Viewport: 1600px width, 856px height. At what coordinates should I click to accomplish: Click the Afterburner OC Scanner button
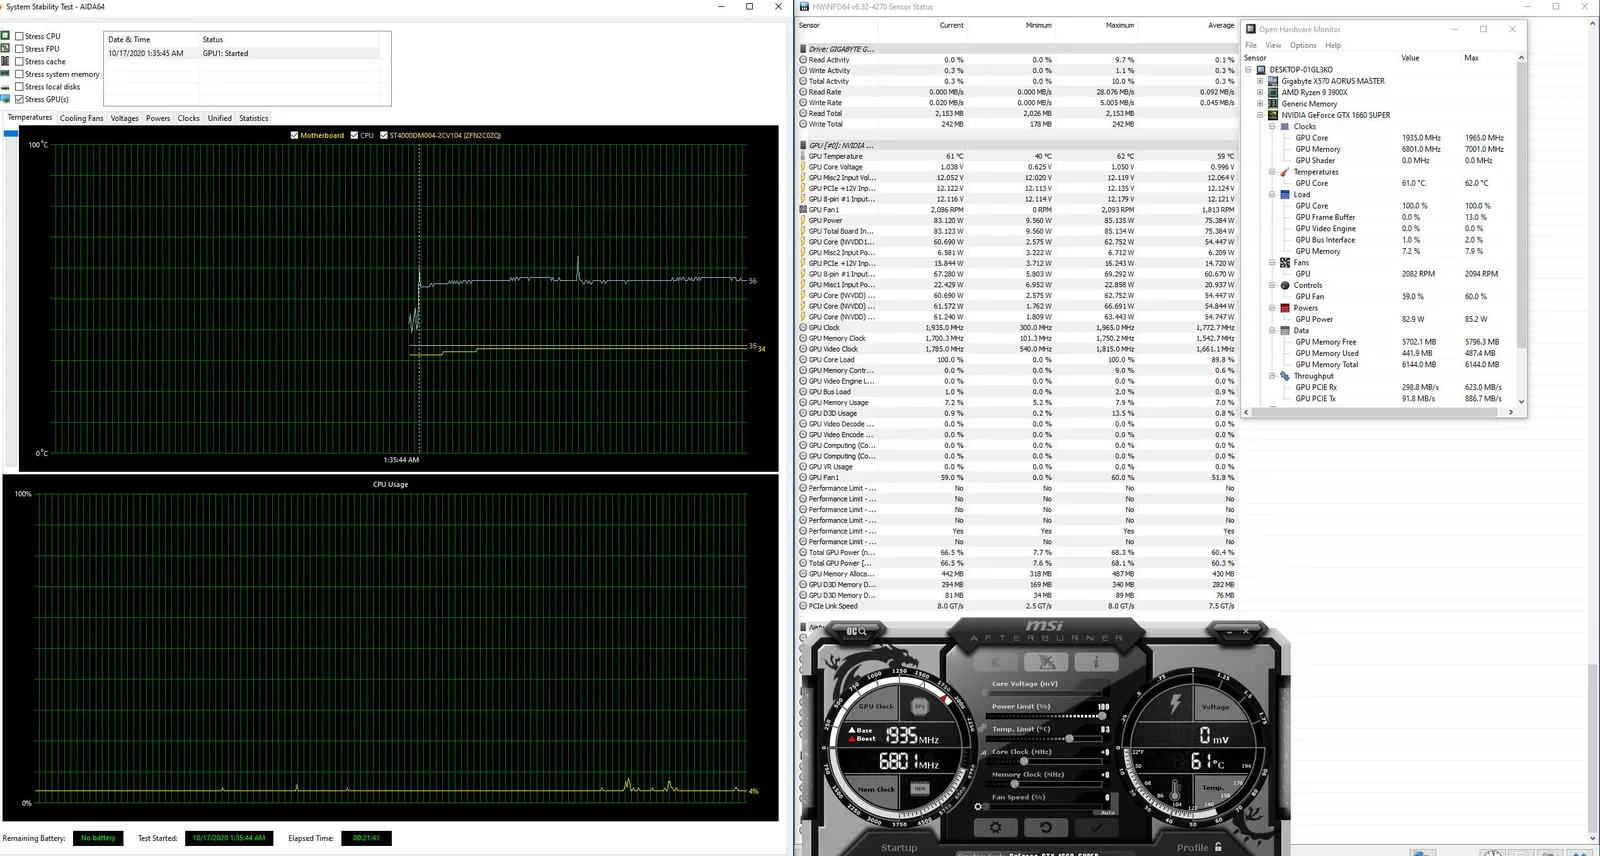pos(858,631)
